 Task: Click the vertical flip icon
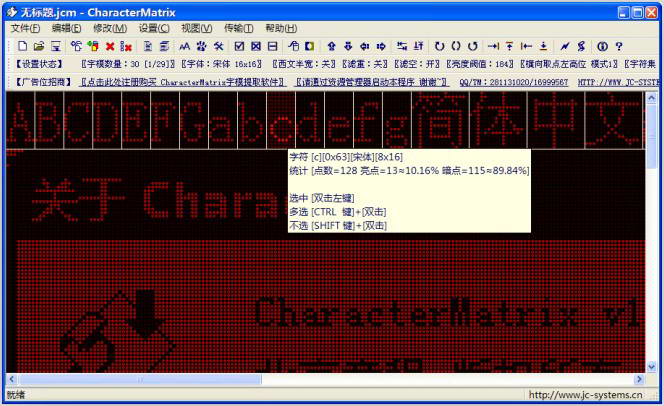pyautogui.click(x=418, y=46)
